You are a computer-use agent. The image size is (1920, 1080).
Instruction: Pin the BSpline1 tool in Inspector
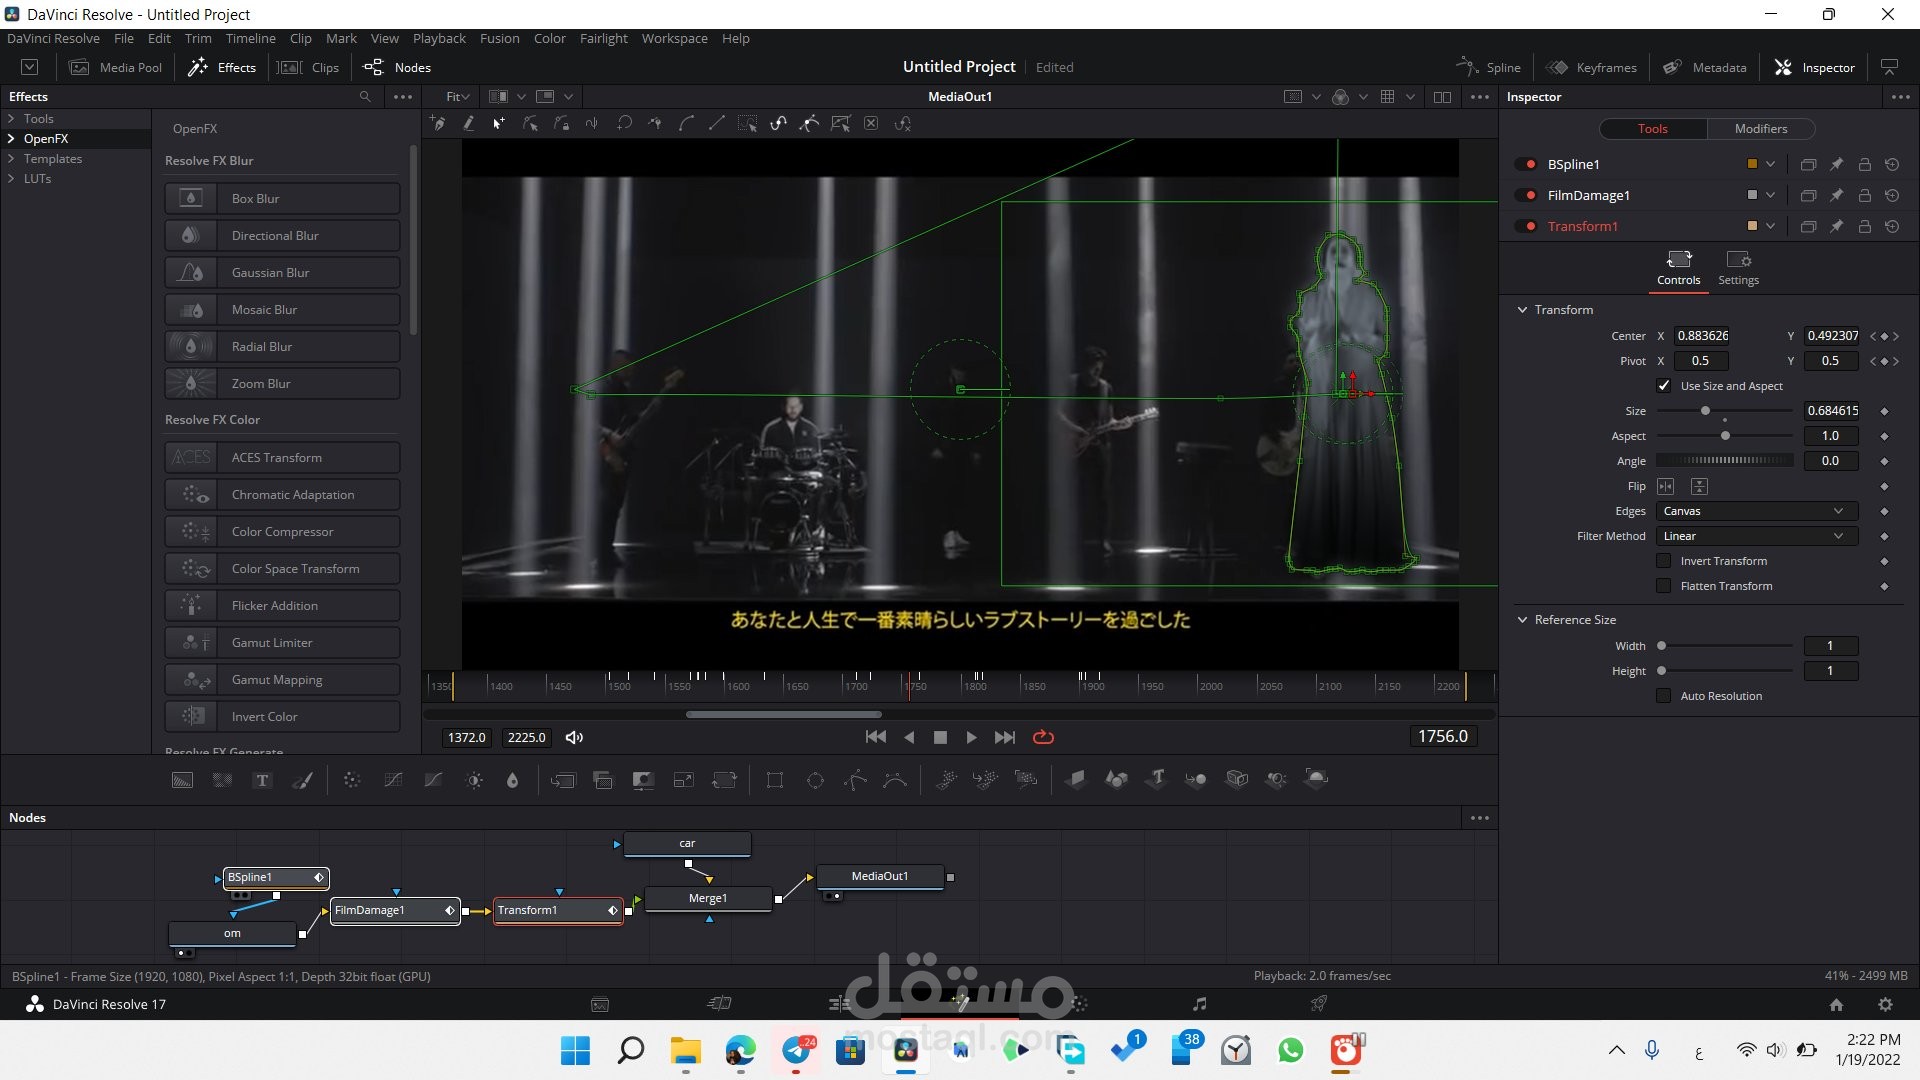pos(1836,164)
